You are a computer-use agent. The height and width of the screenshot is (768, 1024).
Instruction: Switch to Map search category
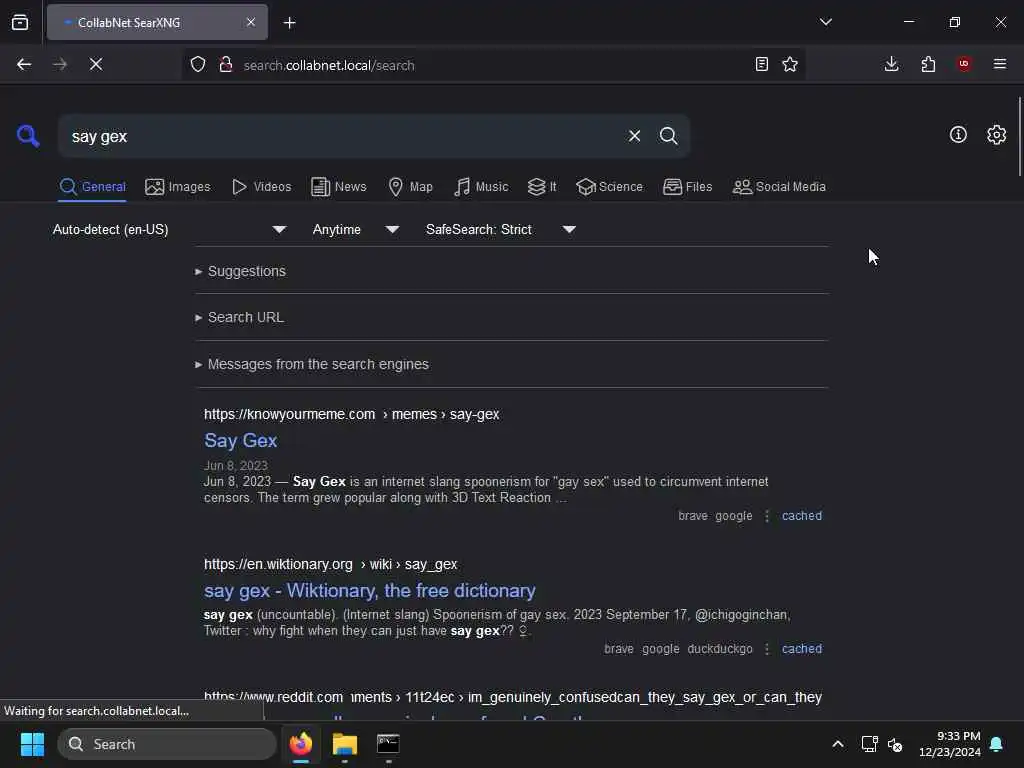coord(410,187)
